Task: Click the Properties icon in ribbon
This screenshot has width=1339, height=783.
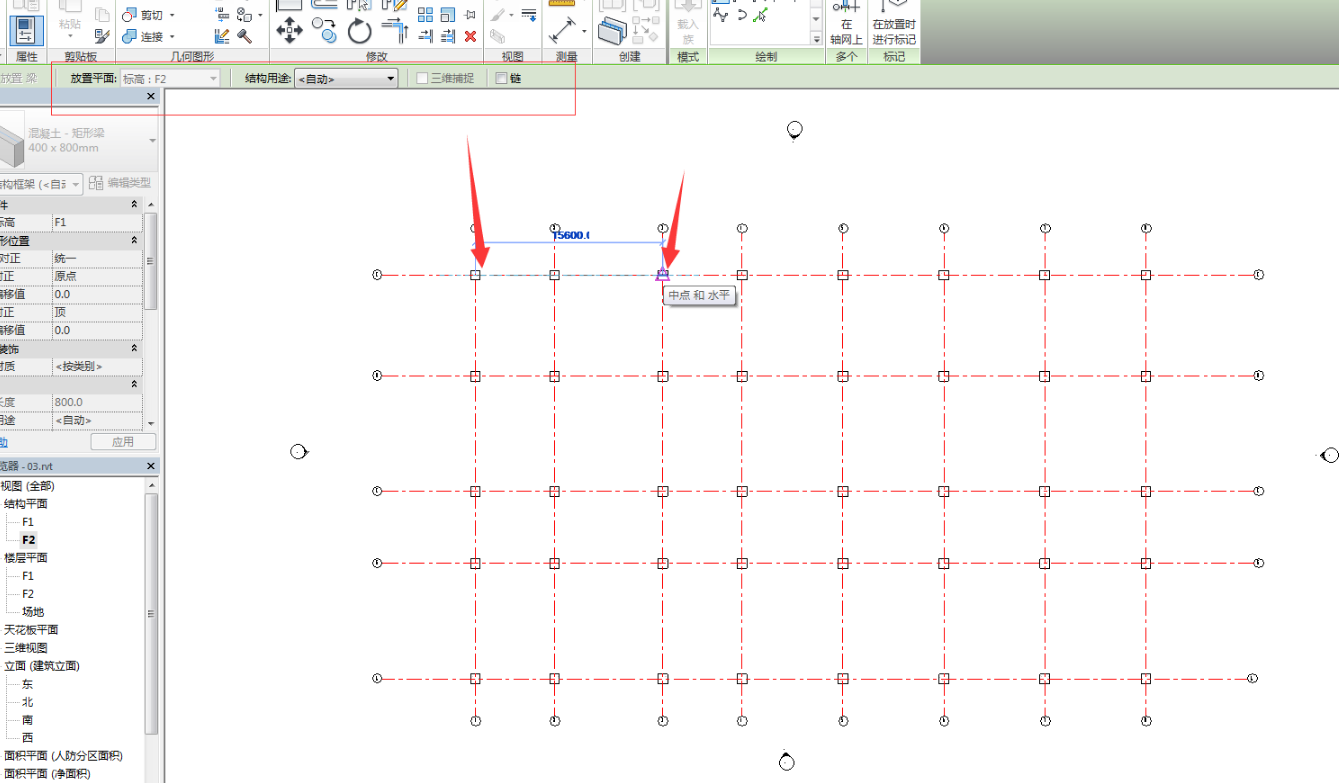Action: point(26,29)
